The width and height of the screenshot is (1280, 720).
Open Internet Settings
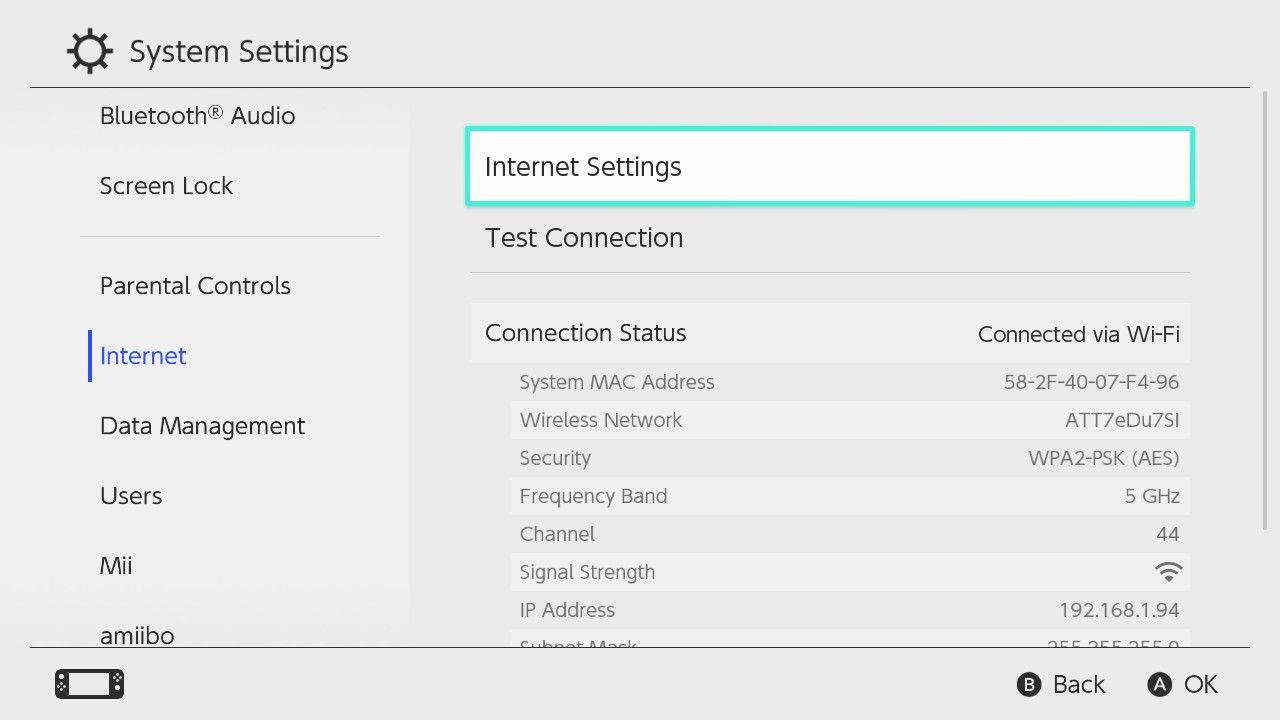830,167
